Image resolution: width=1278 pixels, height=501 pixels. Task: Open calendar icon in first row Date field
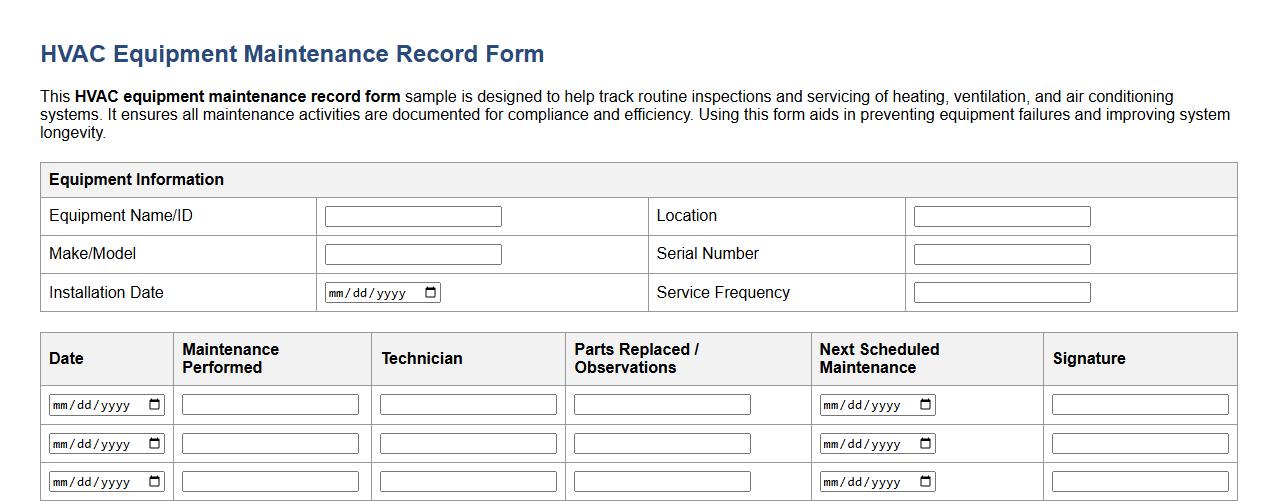[155, 405]
